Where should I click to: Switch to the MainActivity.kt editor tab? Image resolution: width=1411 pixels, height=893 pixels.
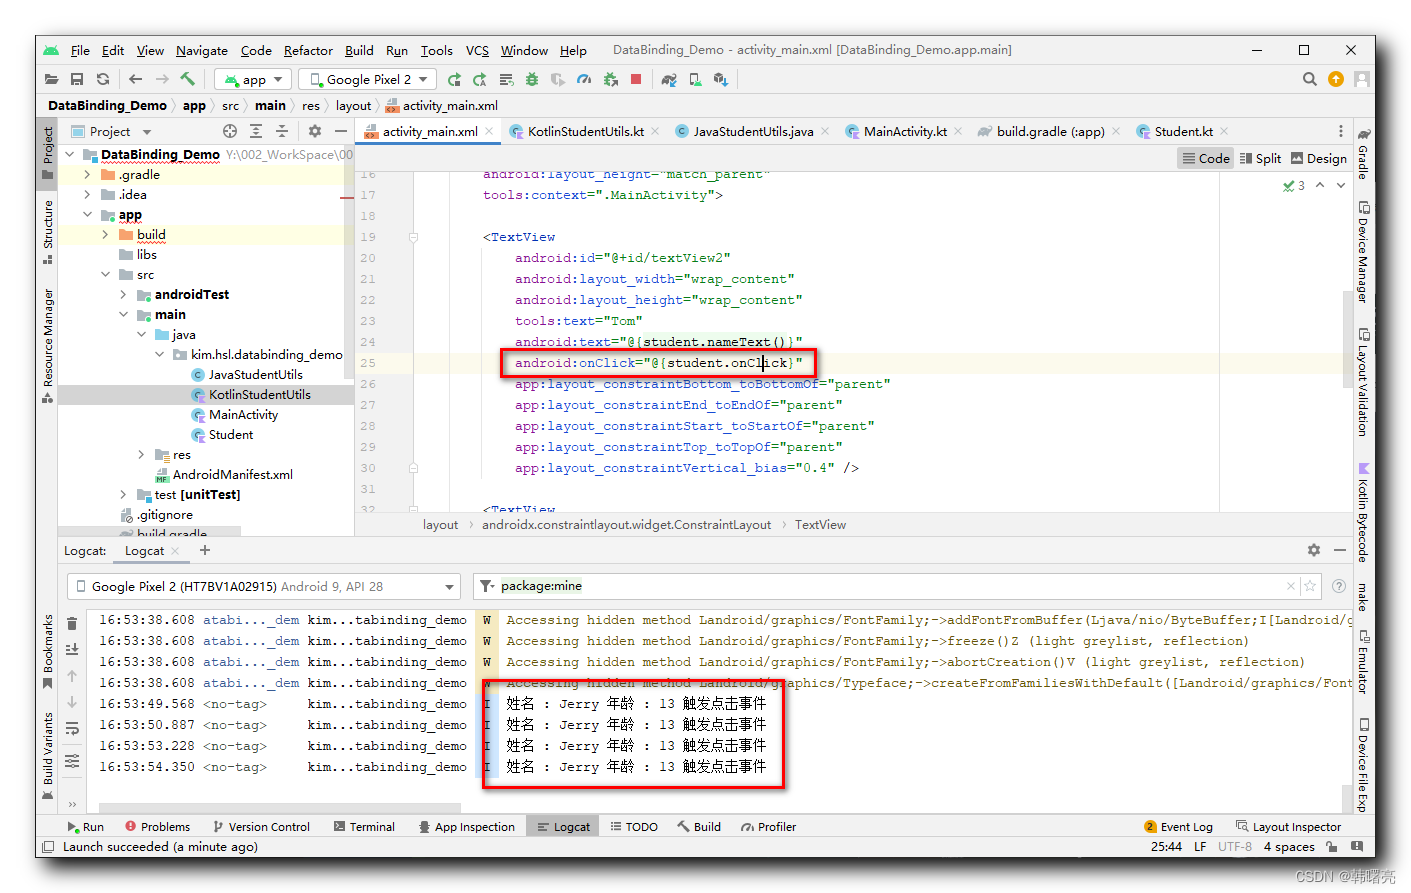pyautogui.click(x=904, y=131)
